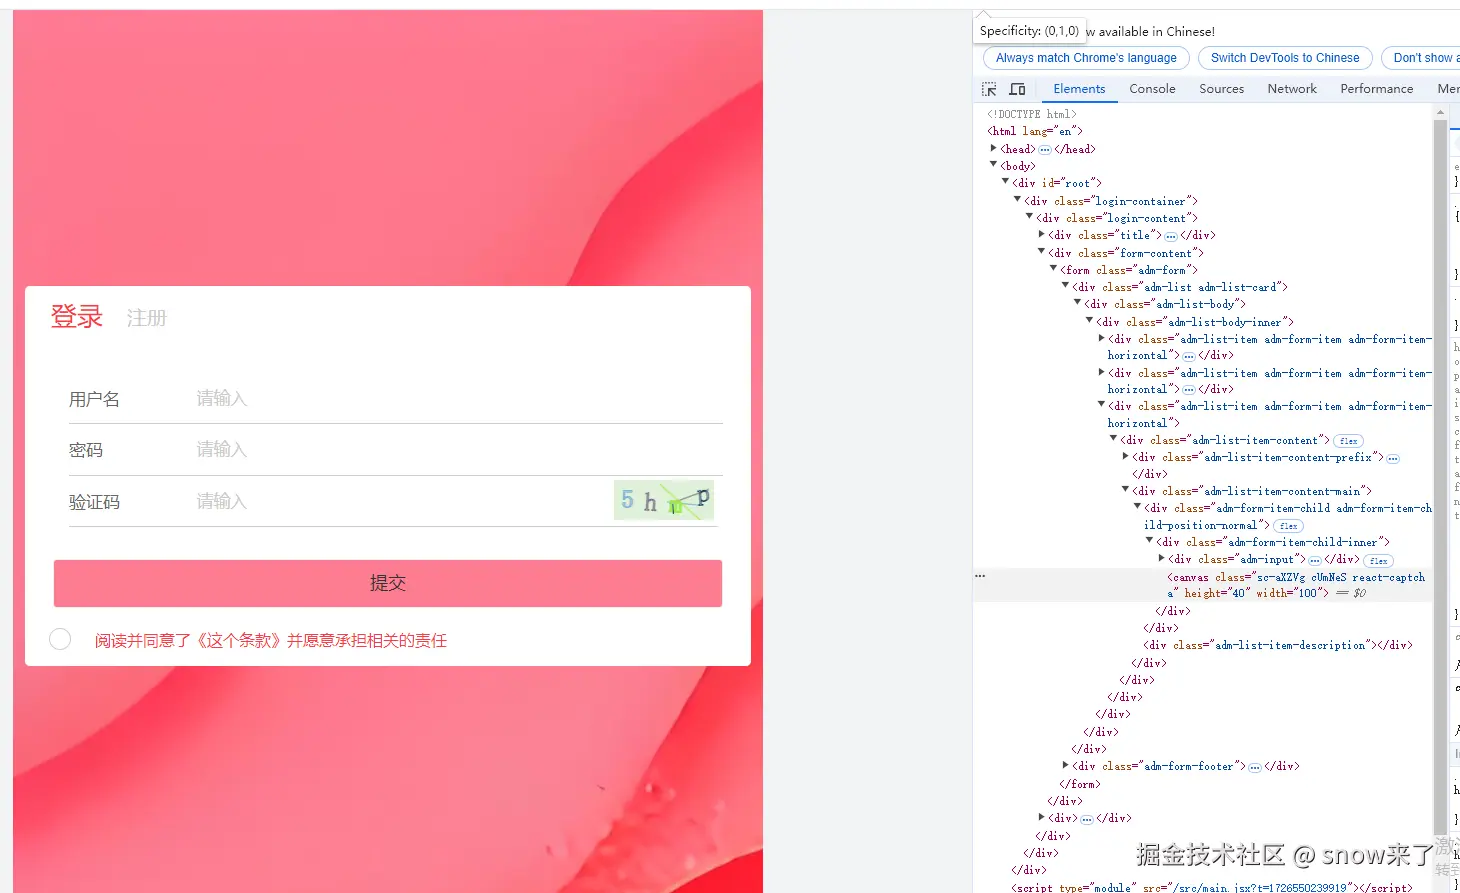Select the closing </form> tag row
Viewport: 1460px width, 893px height.
tap(1080, 784)
